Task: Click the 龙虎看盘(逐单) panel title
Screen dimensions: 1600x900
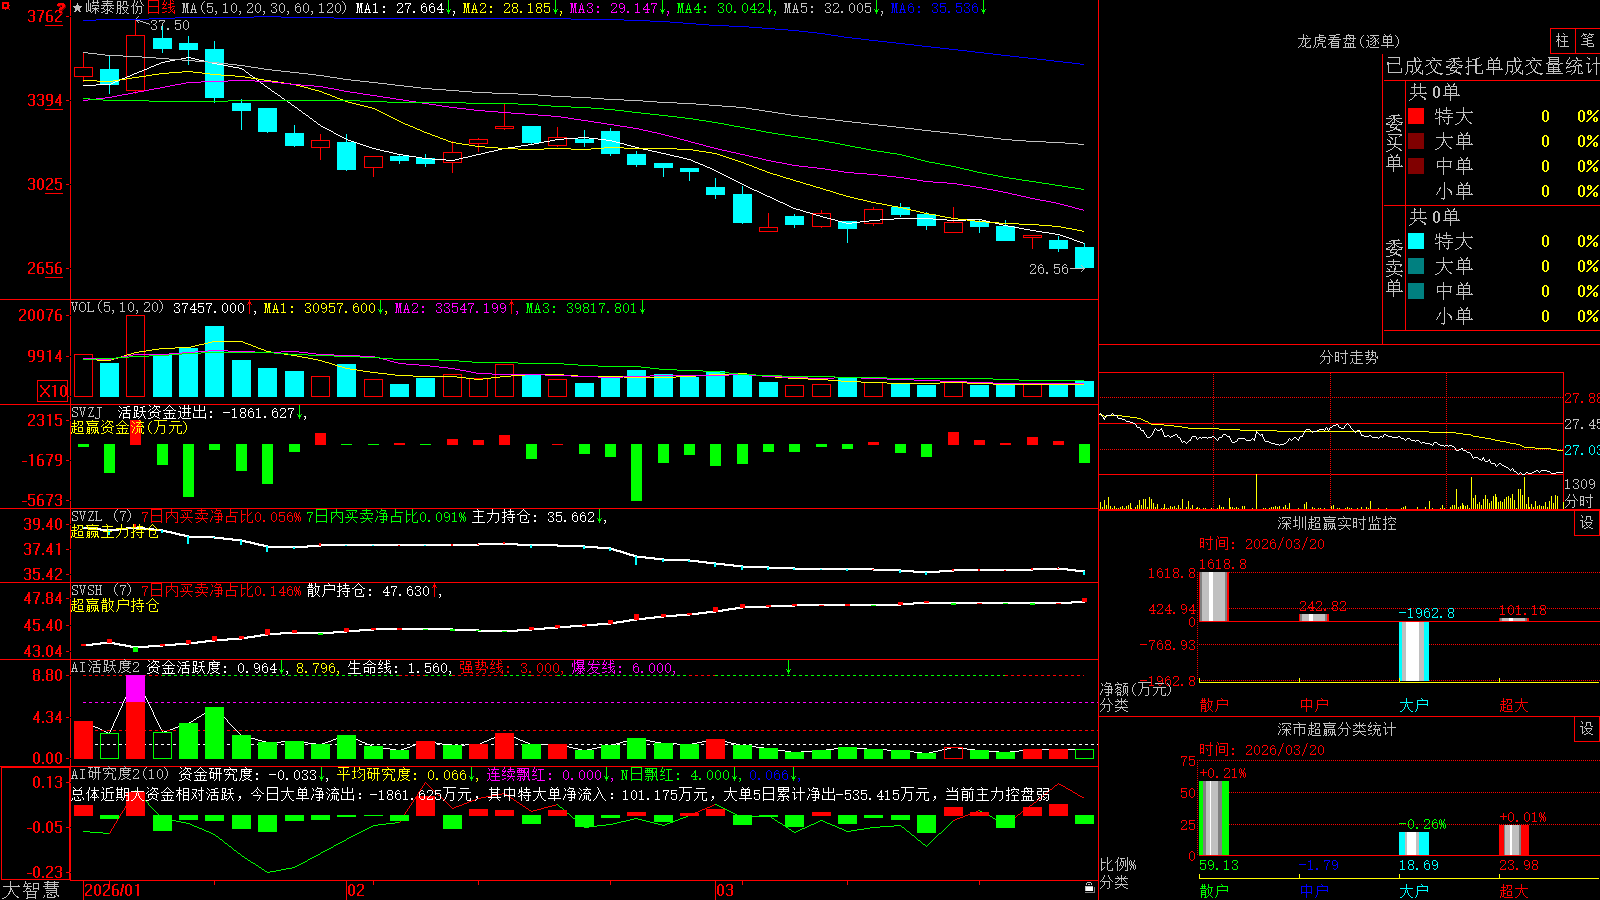Action: coord(1348,41)
